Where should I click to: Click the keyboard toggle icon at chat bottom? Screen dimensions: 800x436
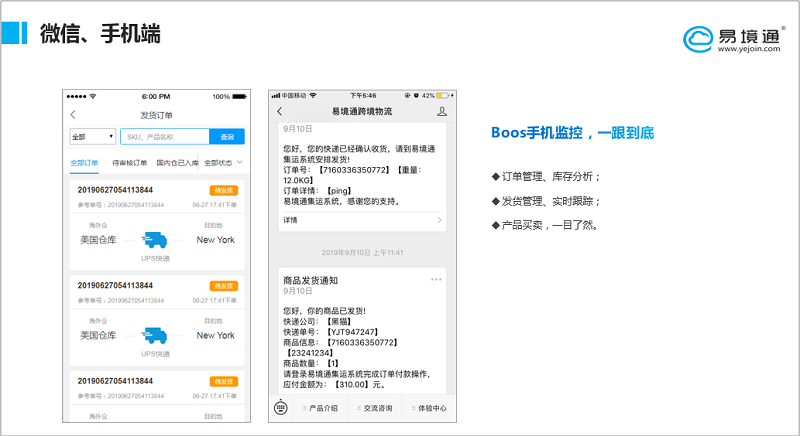[282, 408]
